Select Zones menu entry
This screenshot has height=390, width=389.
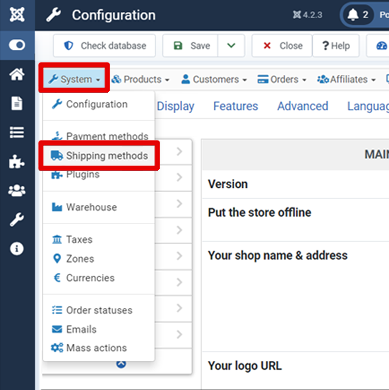click(x=99, y=259)
